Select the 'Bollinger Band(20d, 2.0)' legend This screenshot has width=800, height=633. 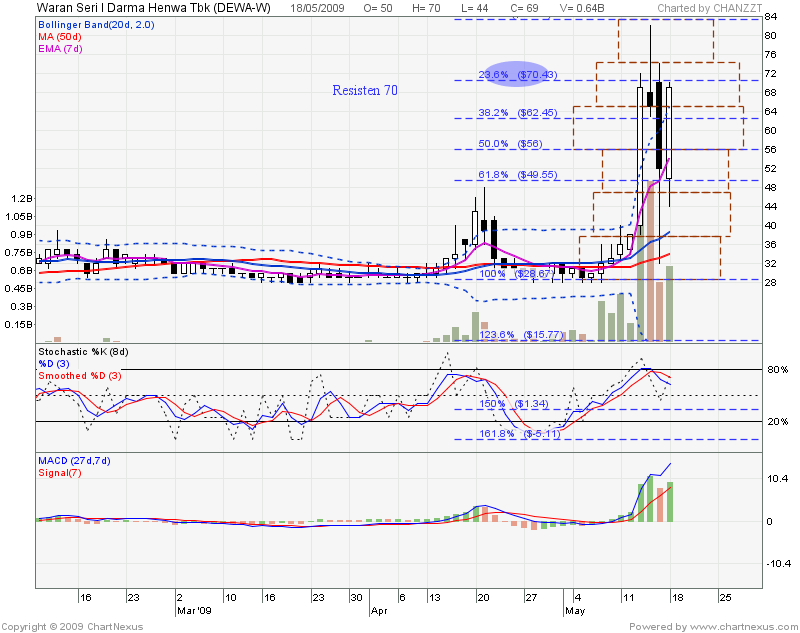(96, 24)
